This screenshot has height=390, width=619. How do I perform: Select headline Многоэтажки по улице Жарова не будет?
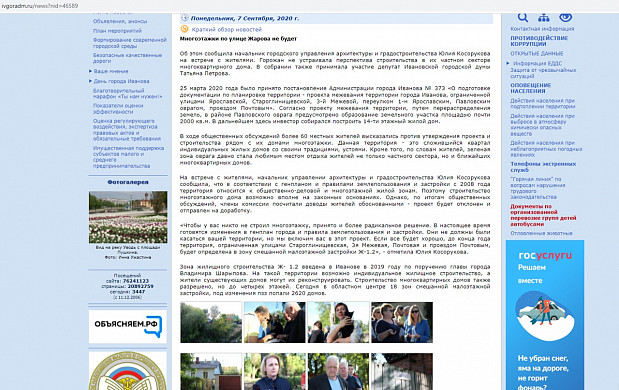pyautogui.click(x=238, y=39)
